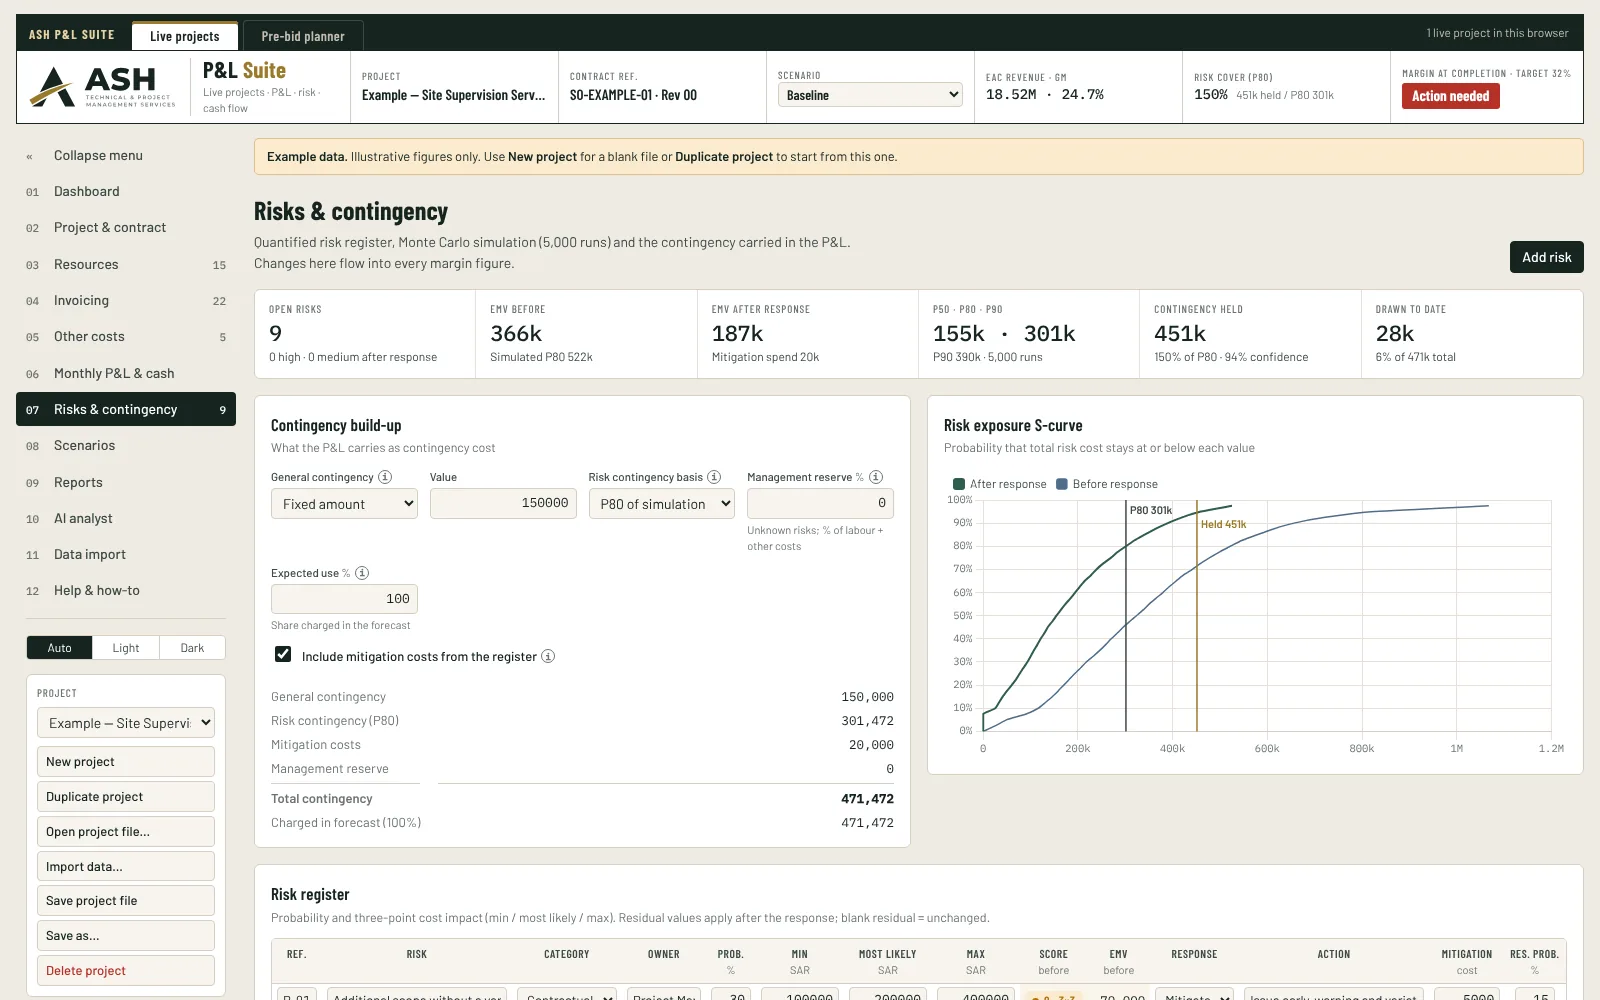
Task: Select Auto theme mode
Action: 60,648
